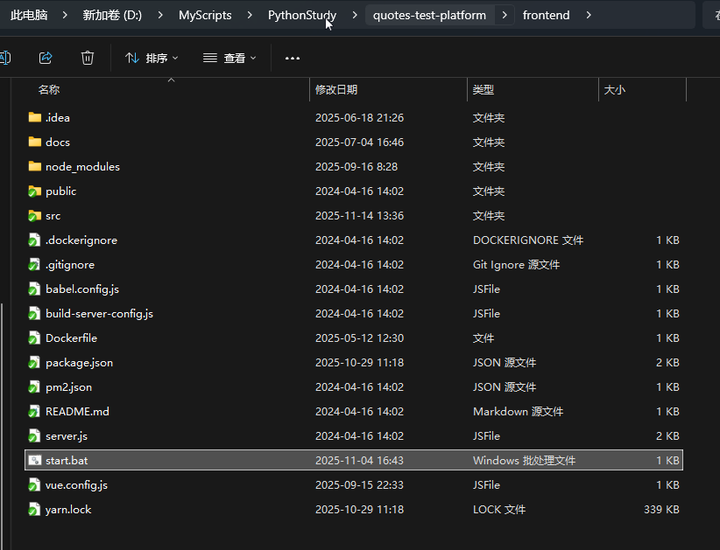Open the 查看 view dropdown

230,58
